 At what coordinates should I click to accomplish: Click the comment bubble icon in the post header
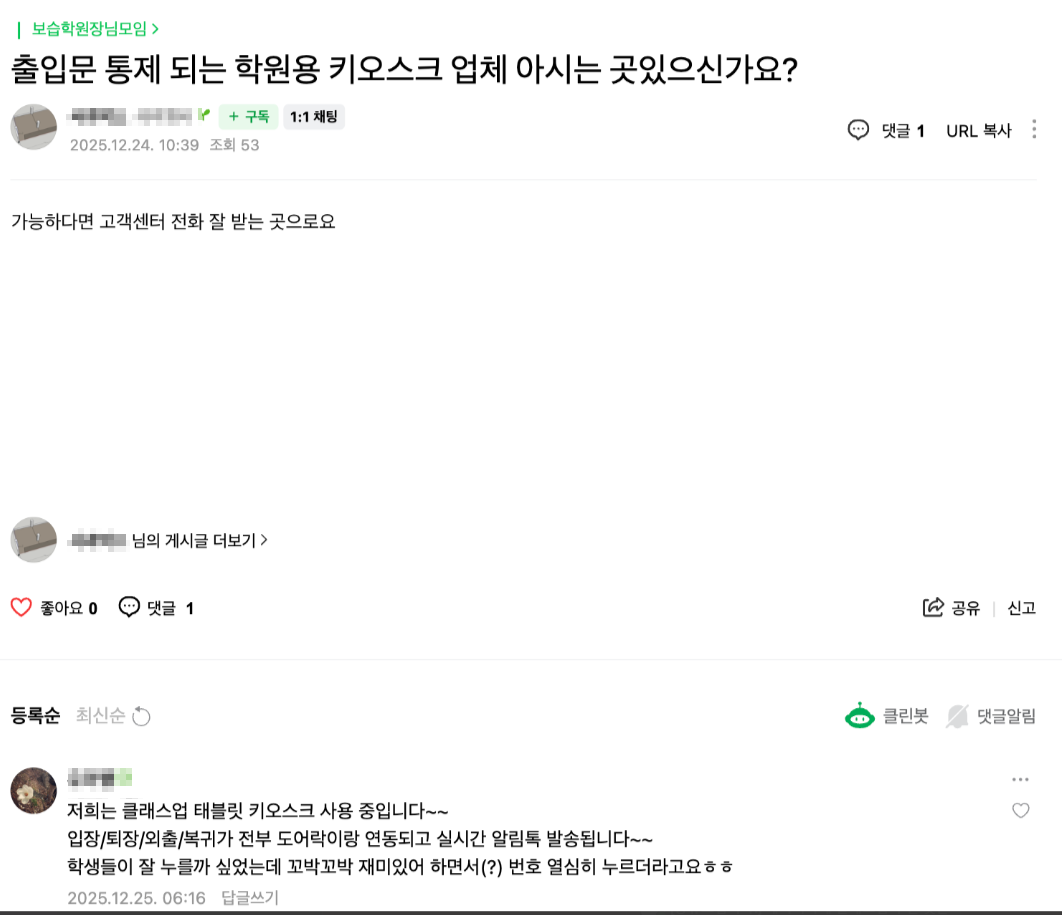[858, 130]
